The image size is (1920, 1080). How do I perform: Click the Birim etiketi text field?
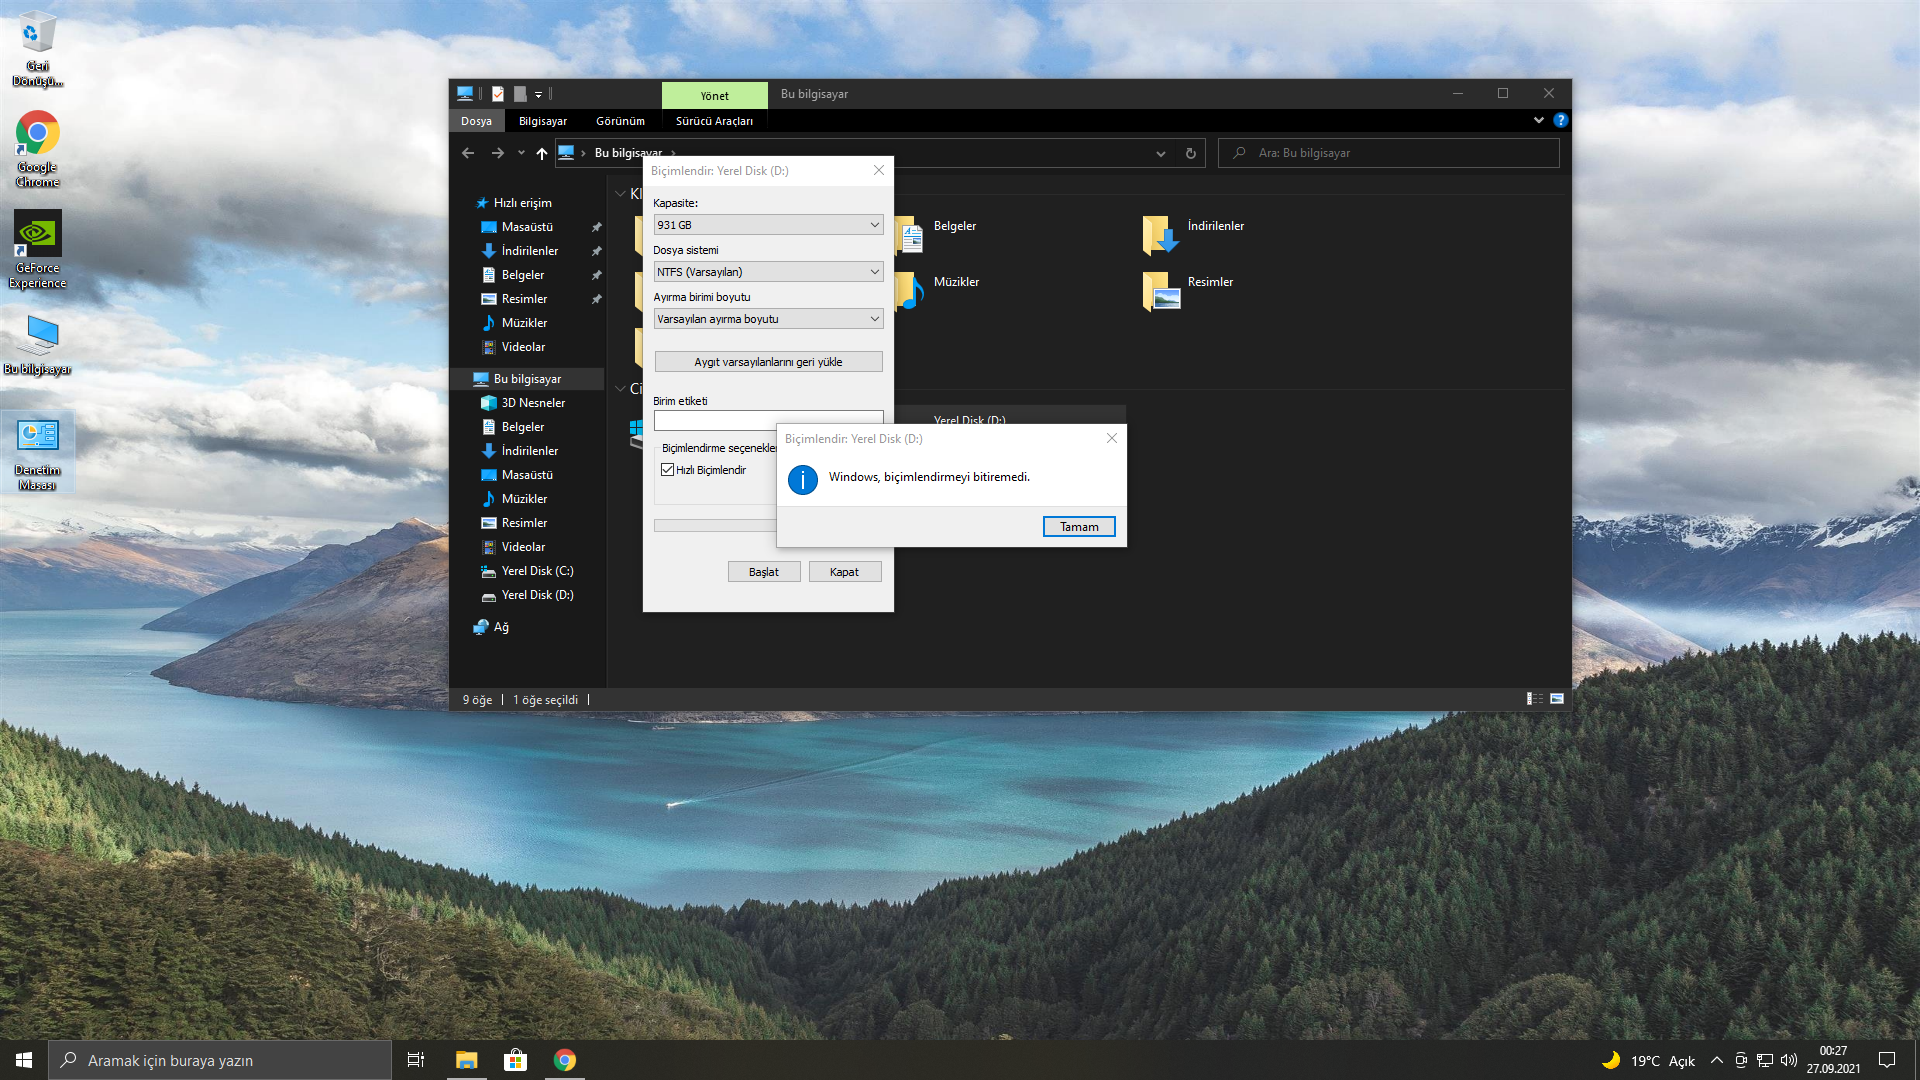(768, 421)
